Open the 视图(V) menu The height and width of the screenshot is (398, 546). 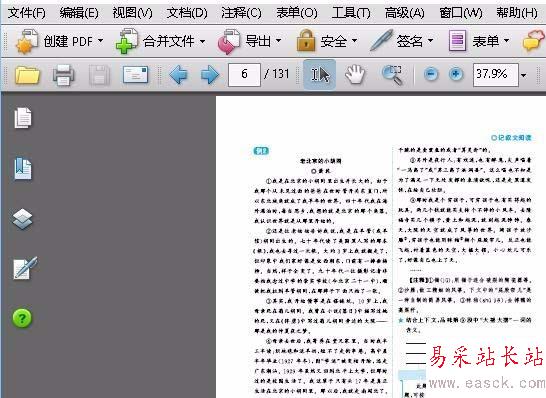pos(132,13)
